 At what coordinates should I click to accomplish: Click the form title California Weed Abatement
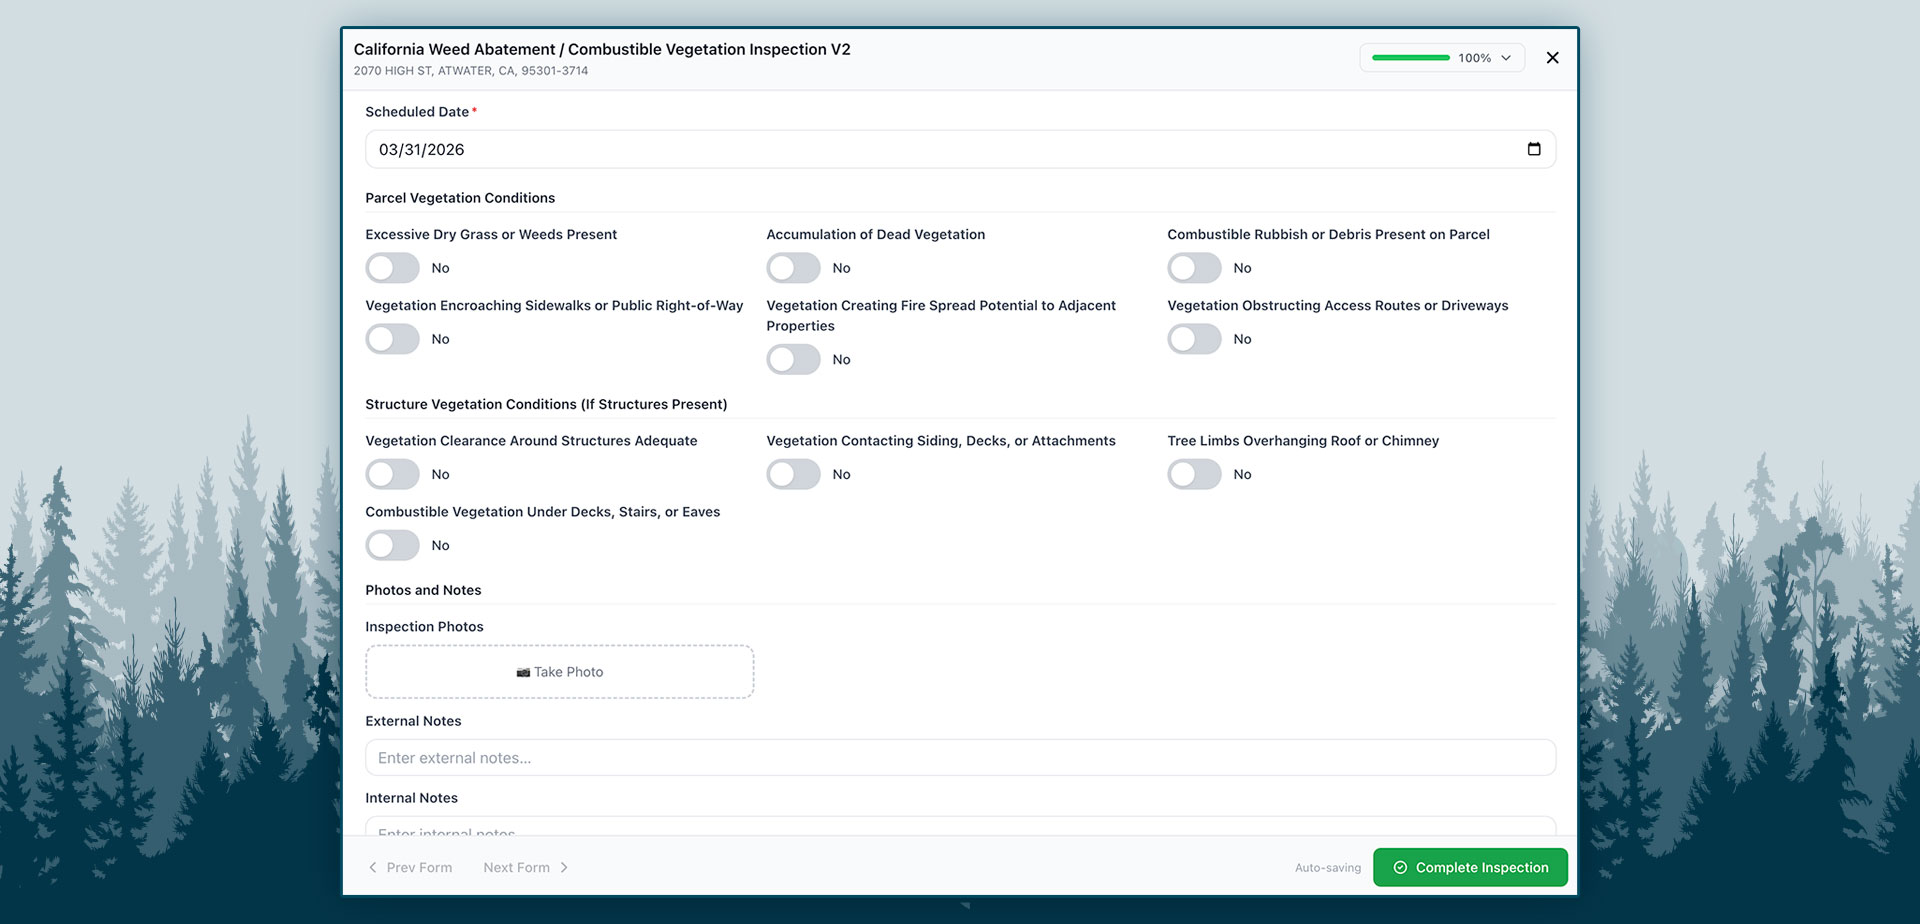click(x=602, y=49)
